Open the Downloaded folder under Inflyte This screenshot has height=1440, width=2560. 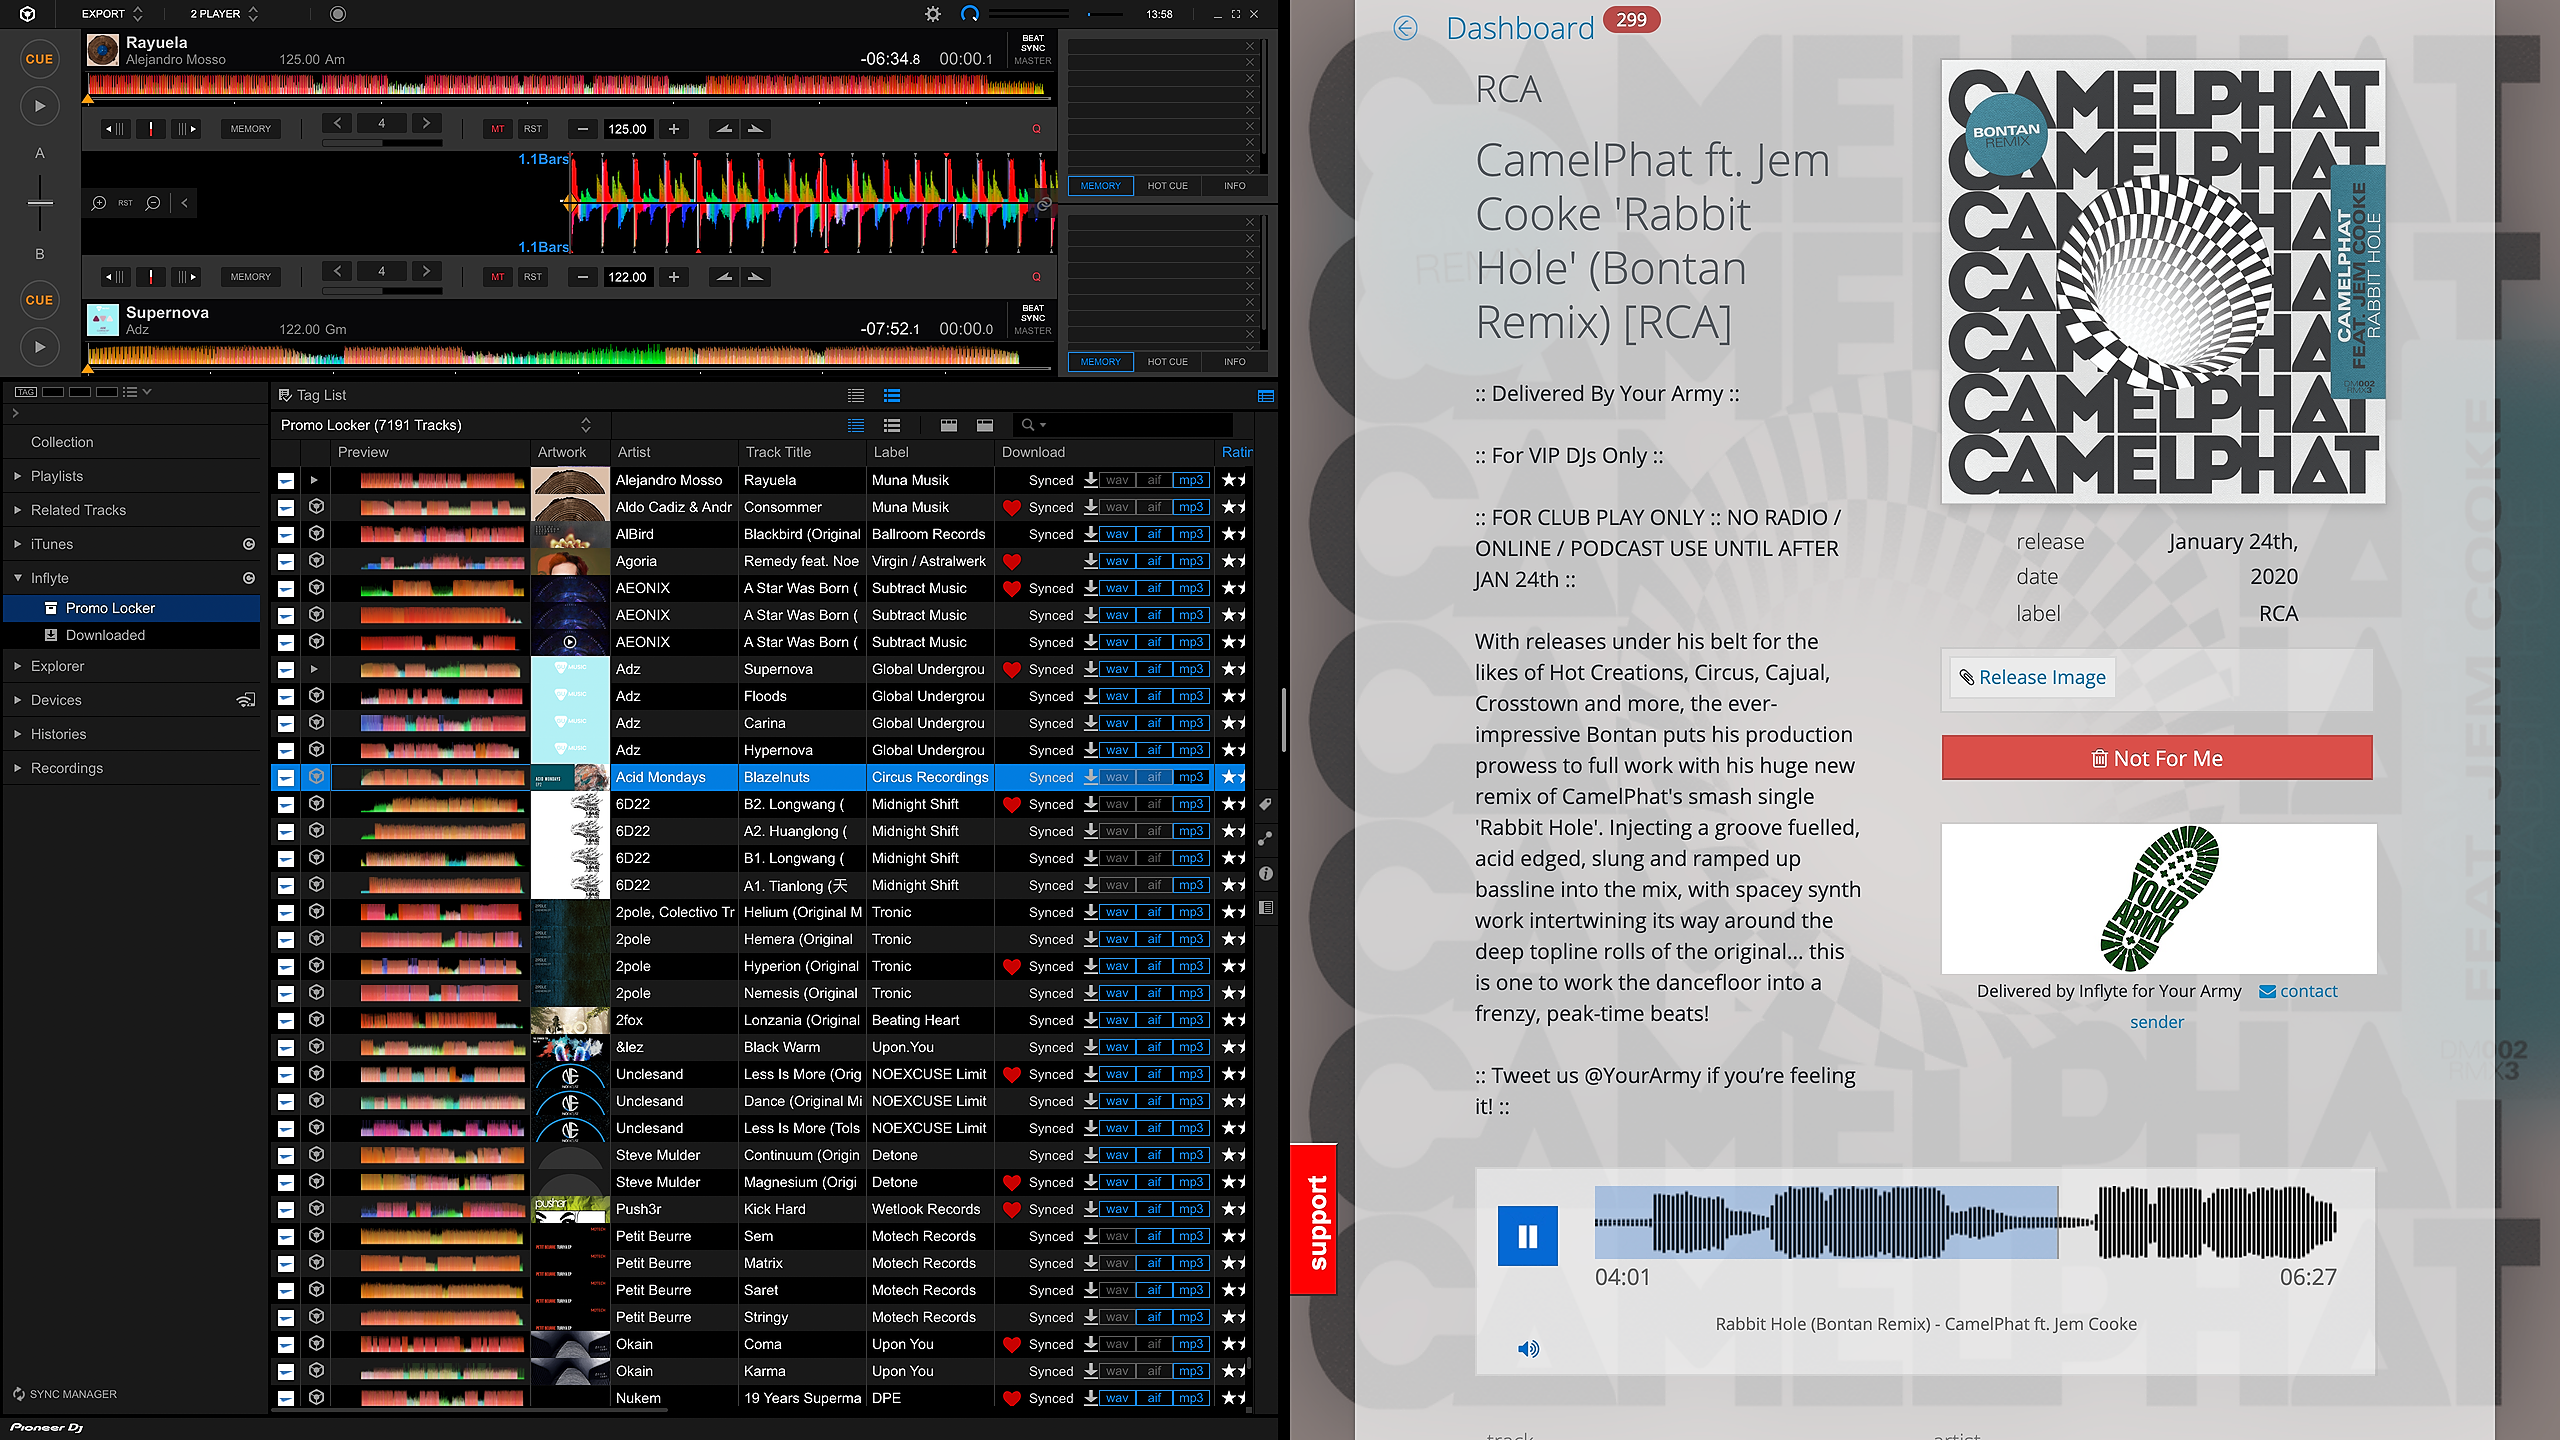(x=105, y=635)
